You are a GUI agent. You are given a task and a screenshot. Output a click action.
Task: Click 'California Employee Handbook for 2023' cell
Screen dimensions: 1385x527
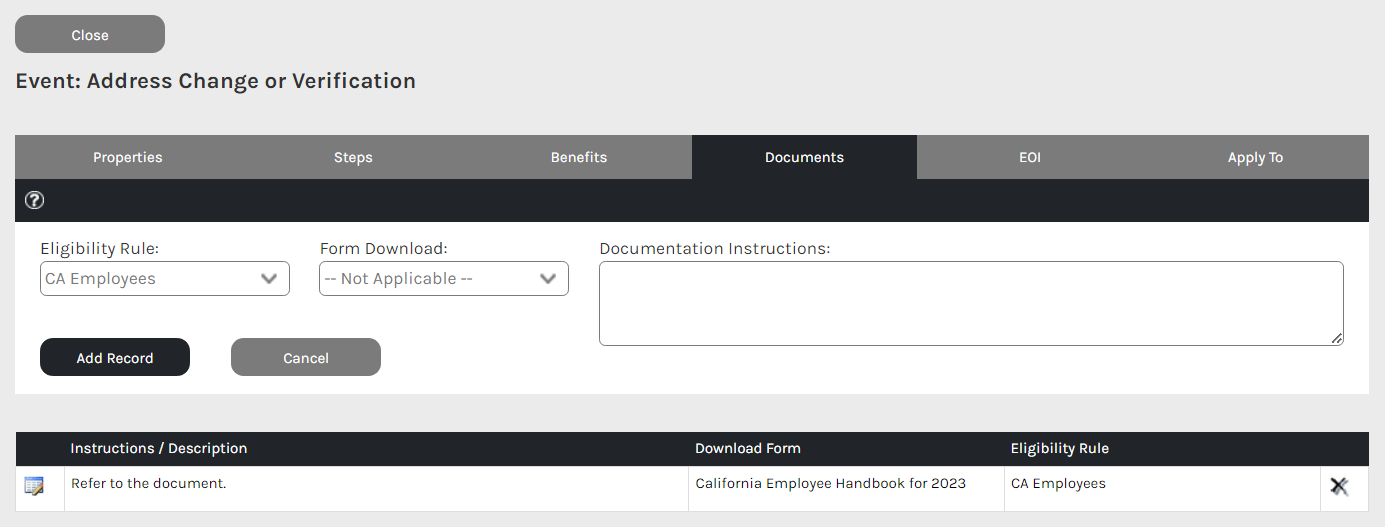846,489
